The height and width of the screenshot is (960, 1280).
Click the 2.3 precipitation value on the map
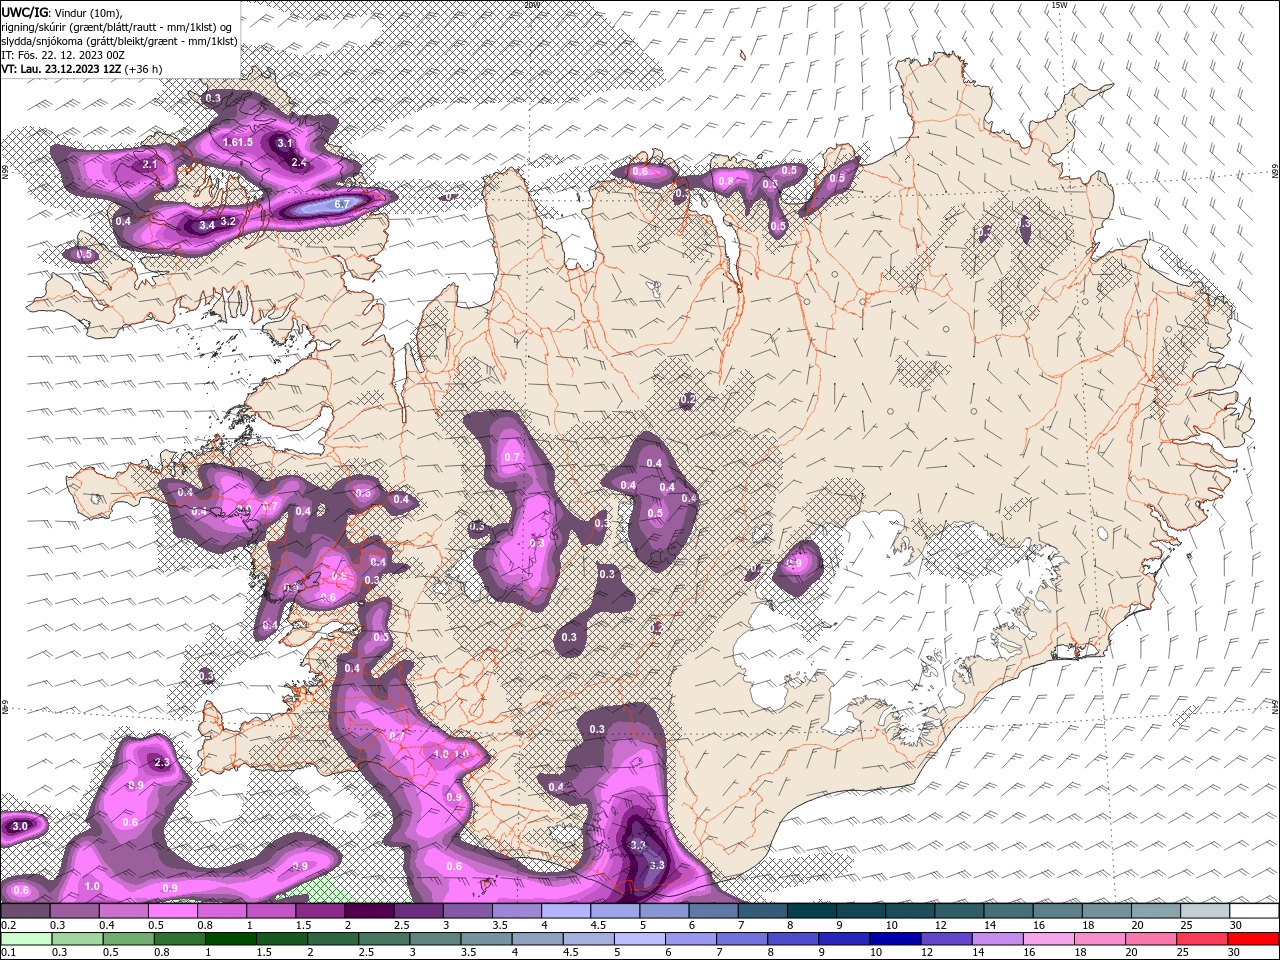pyautogui.click(x=162, y=762)
